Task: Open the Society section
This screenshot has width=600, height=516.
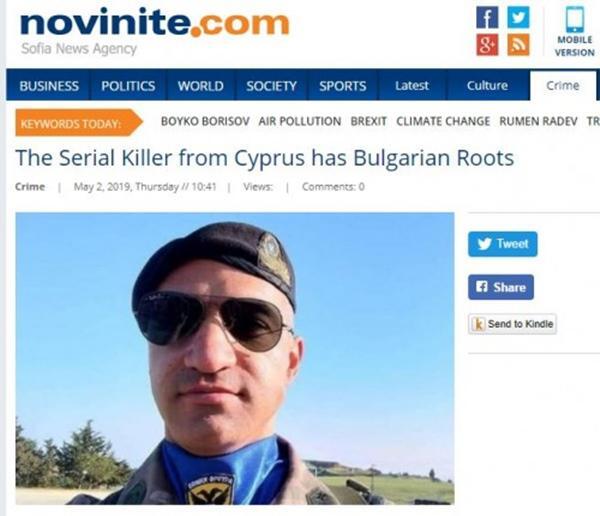Action: coord(271,86)
